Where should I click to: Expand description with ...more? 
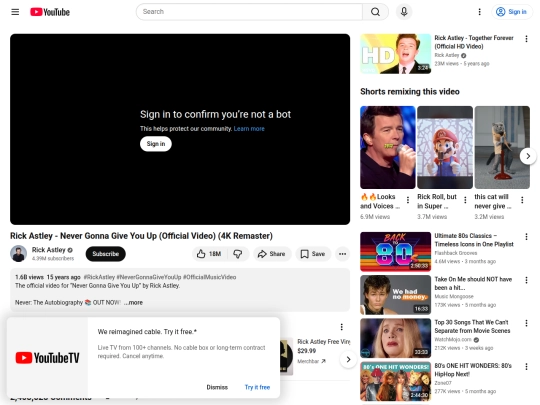[x=133, y=302]
